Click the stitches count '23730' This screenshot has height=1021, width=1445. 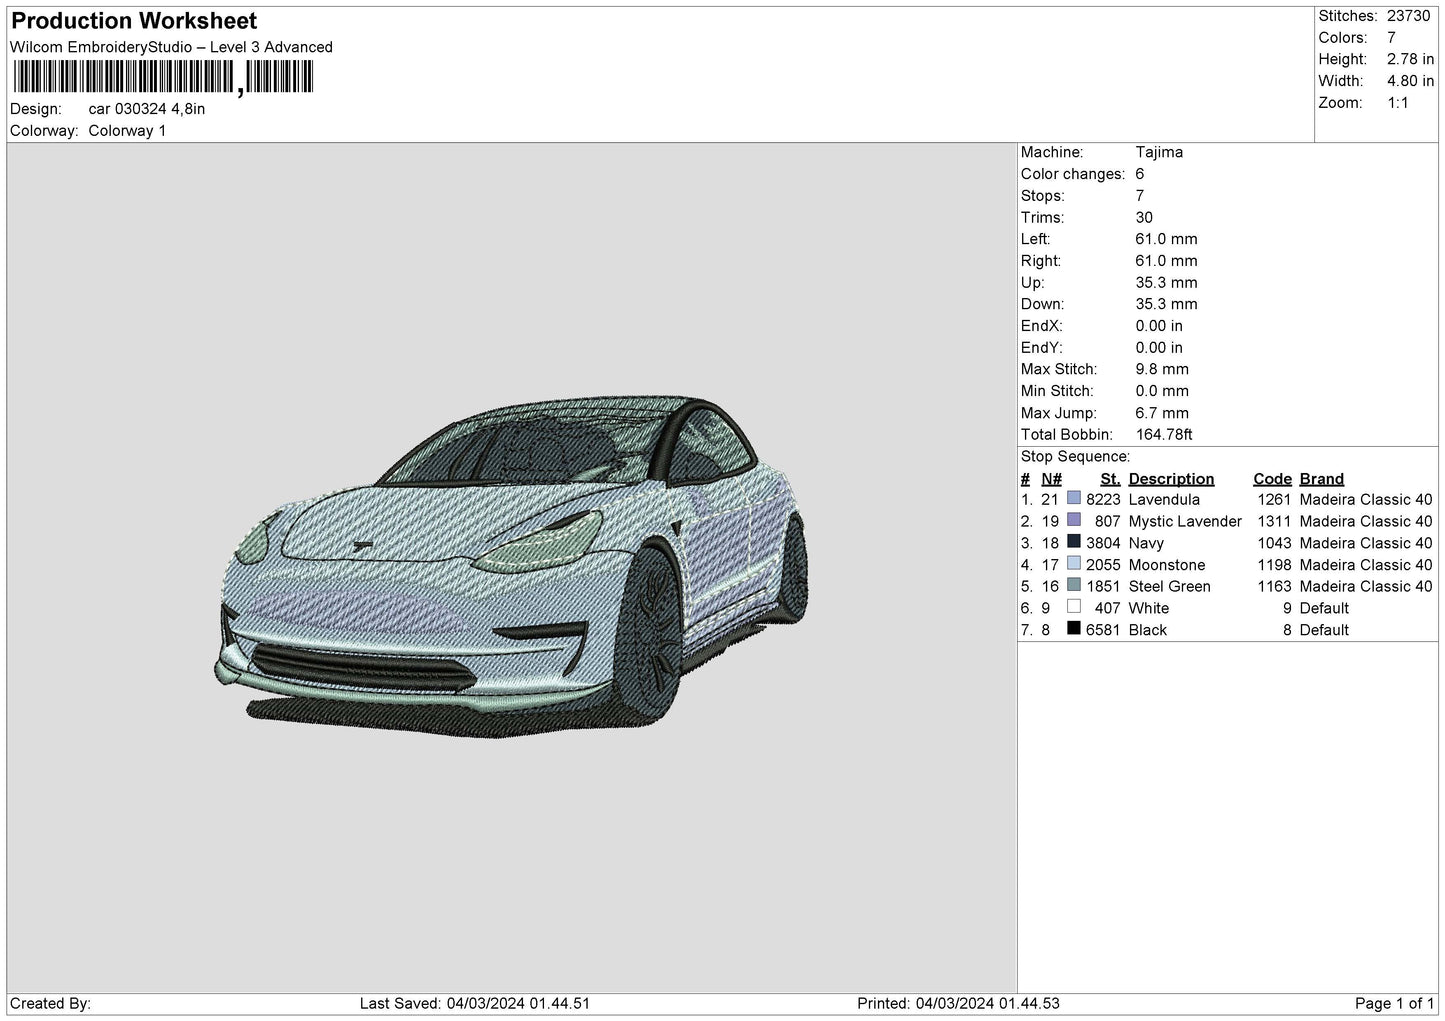(1409, 16)
